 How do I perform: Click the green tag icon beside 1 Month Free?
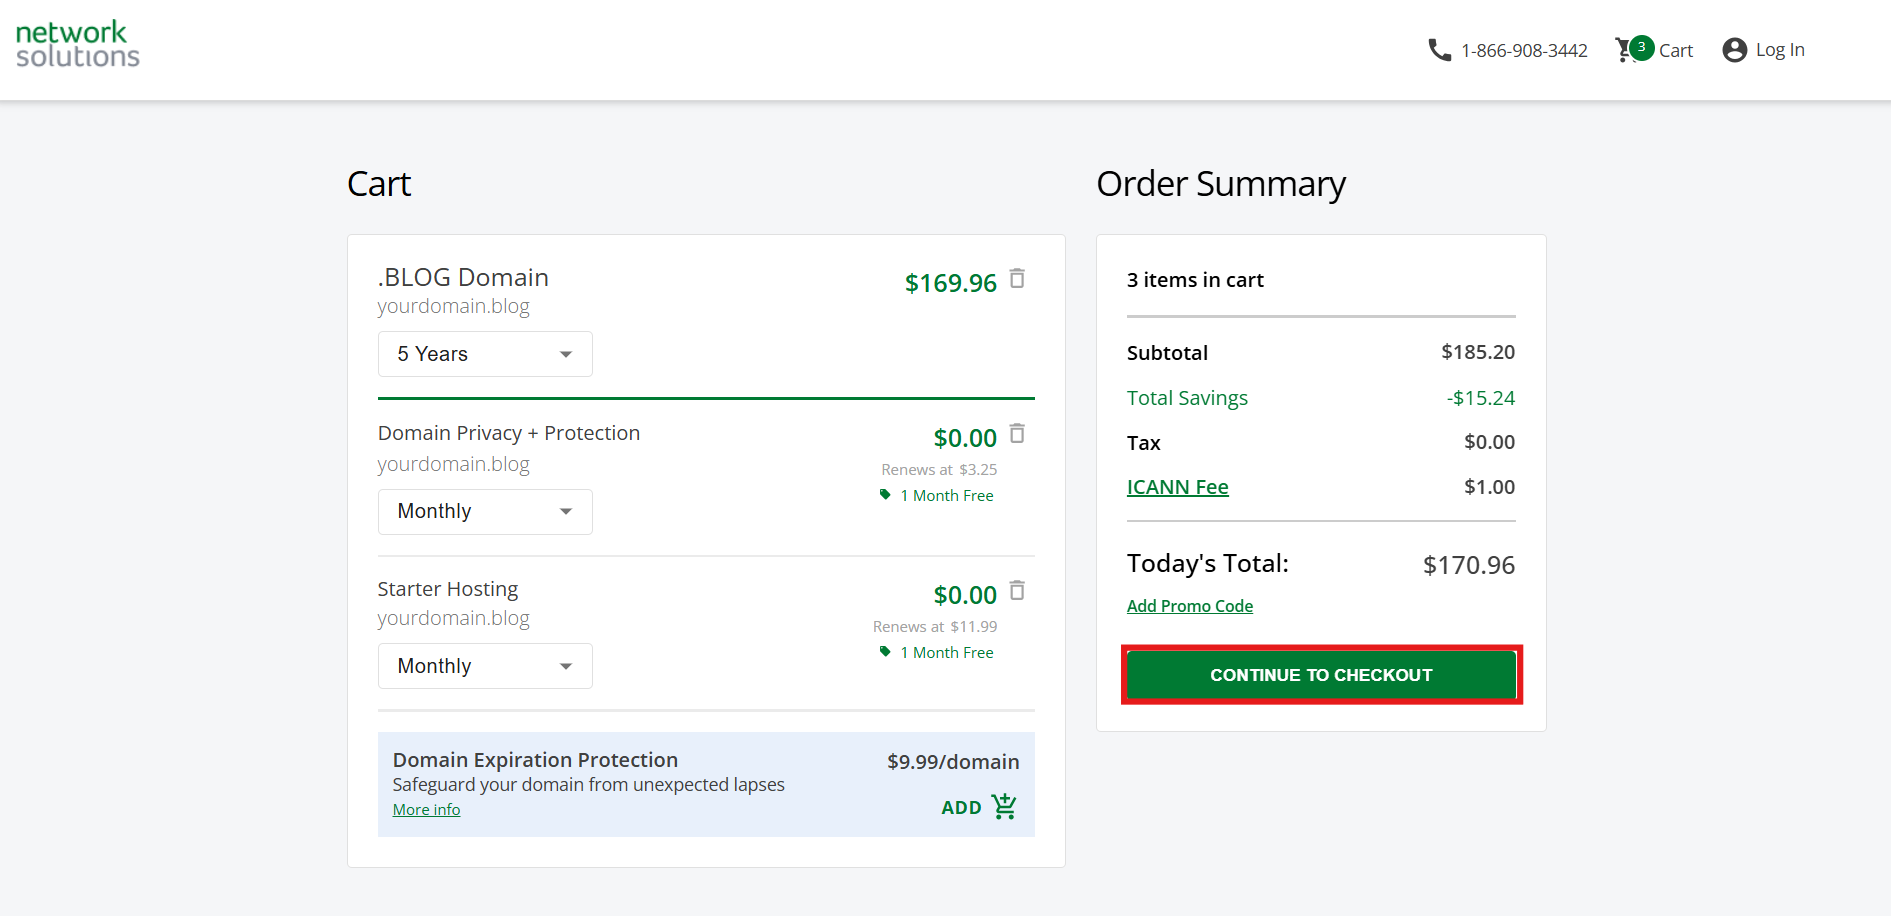pyautogui.click(x=885, y=494)
